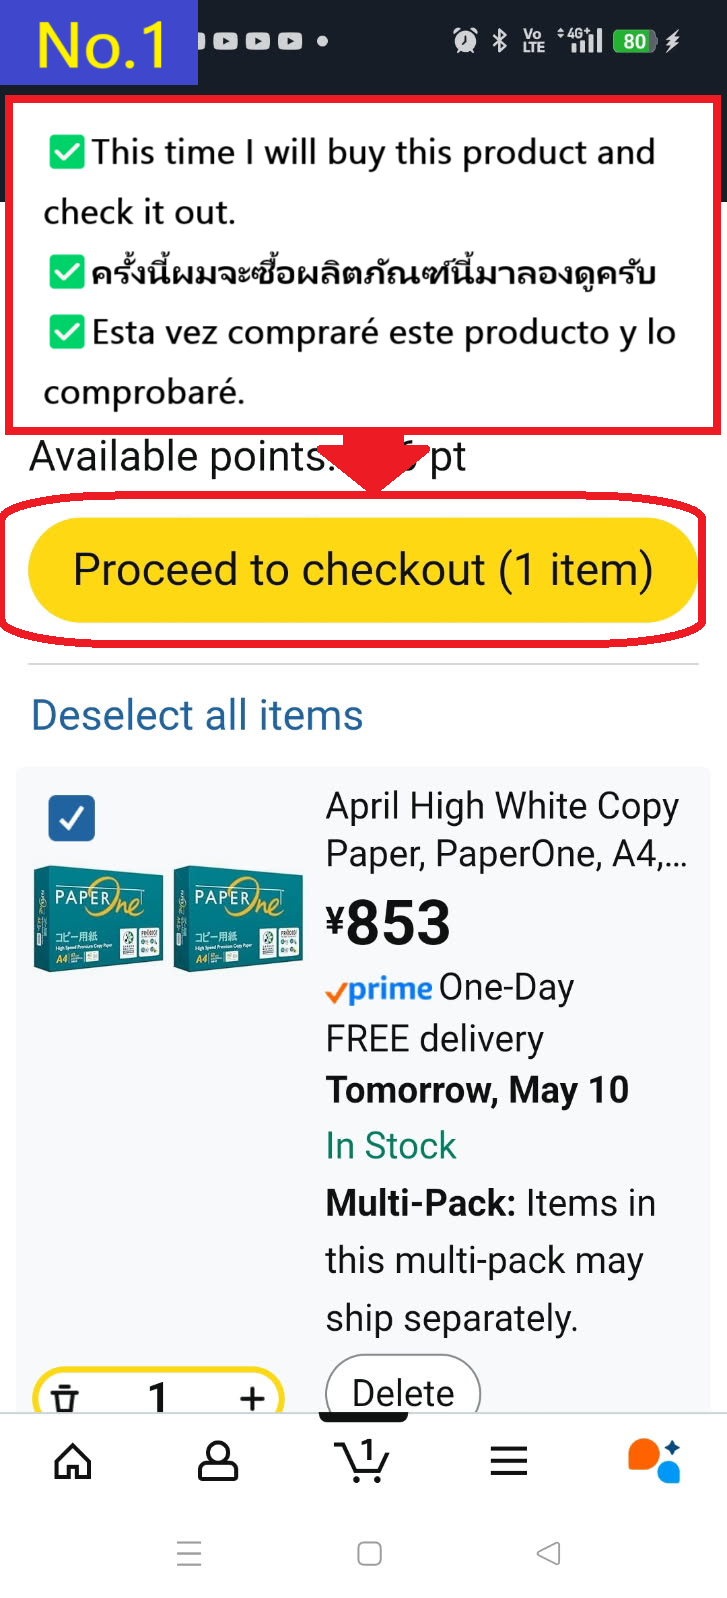Tap the Android back navigation button
The width and height of the screenshot is (727, 1598).
[x=546, y=1553]
